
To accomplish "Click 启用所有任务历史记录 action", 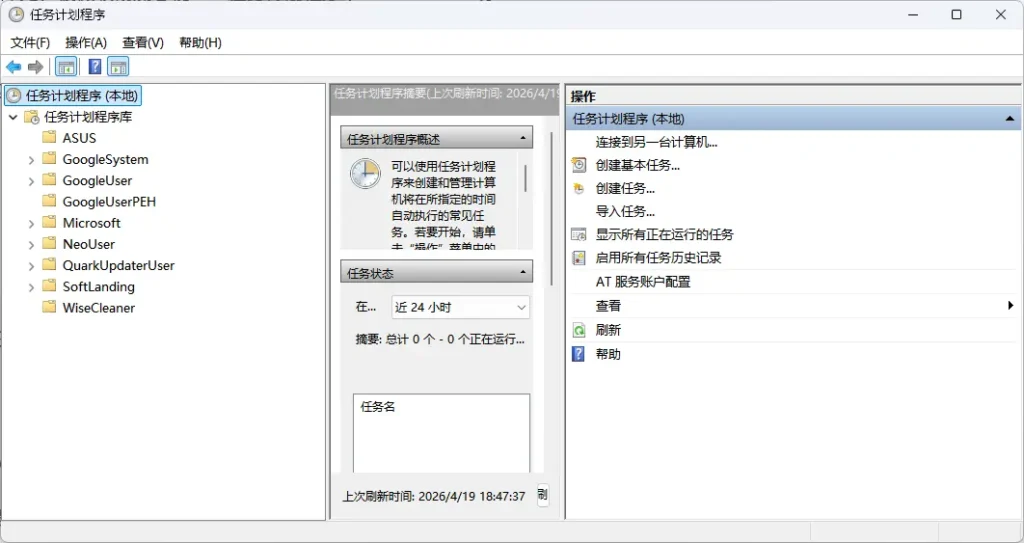I will pos(658,257).
